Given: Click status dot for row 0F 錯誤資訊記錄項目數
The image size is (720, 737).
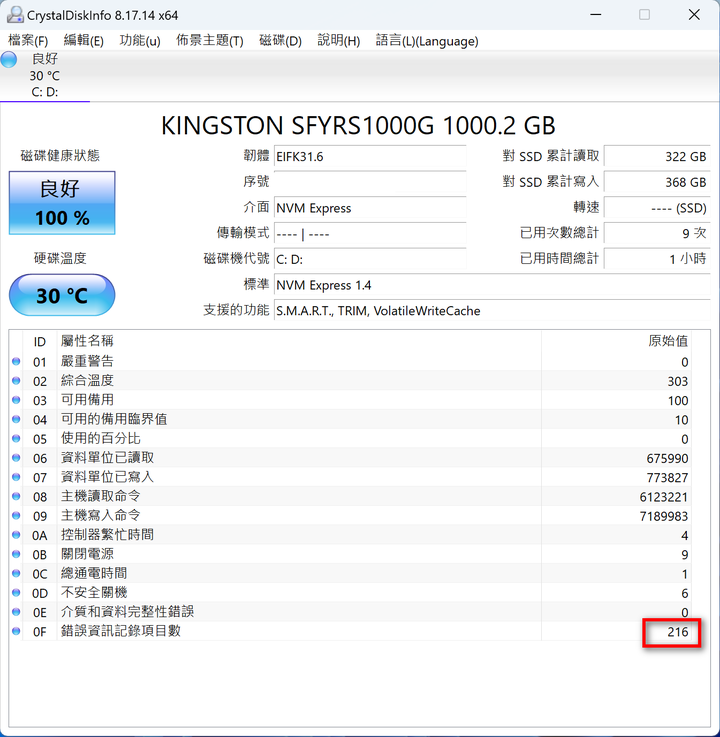Looking at the screenshot, I should click(x=16, y=631).
